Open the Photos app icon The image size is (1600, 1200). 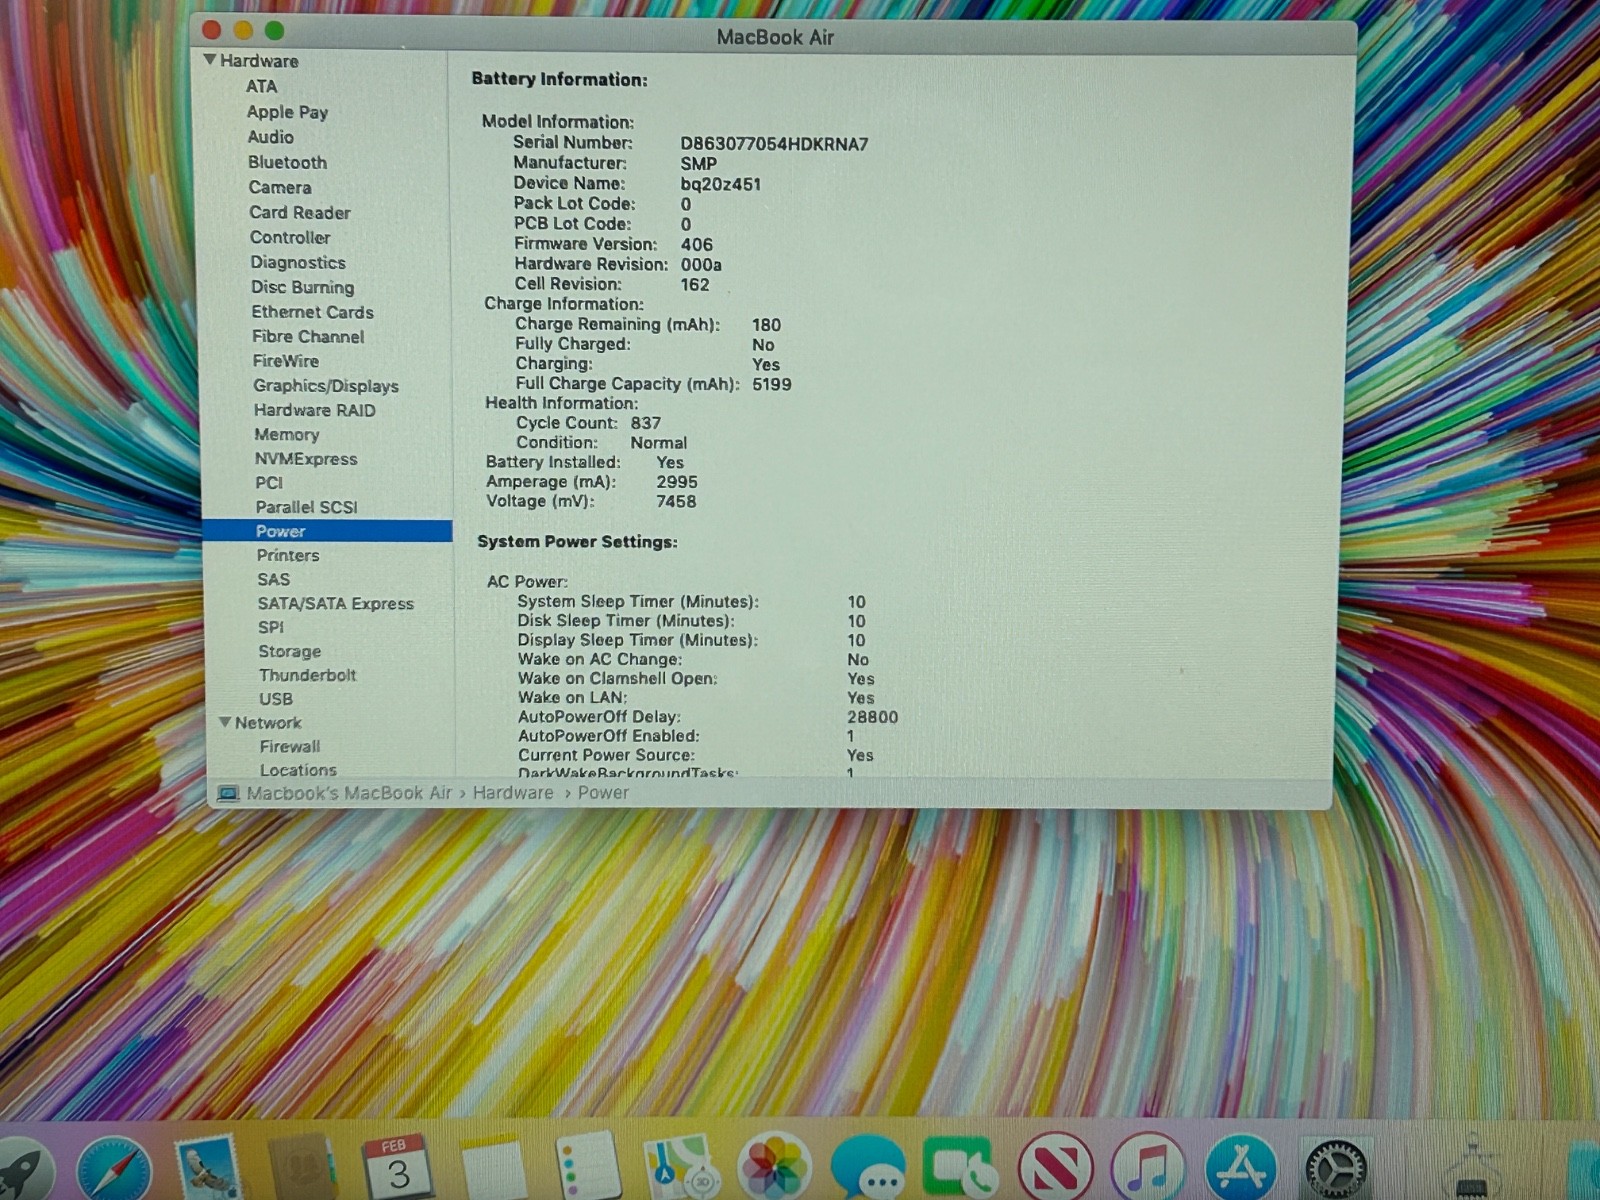(773, 1168)
